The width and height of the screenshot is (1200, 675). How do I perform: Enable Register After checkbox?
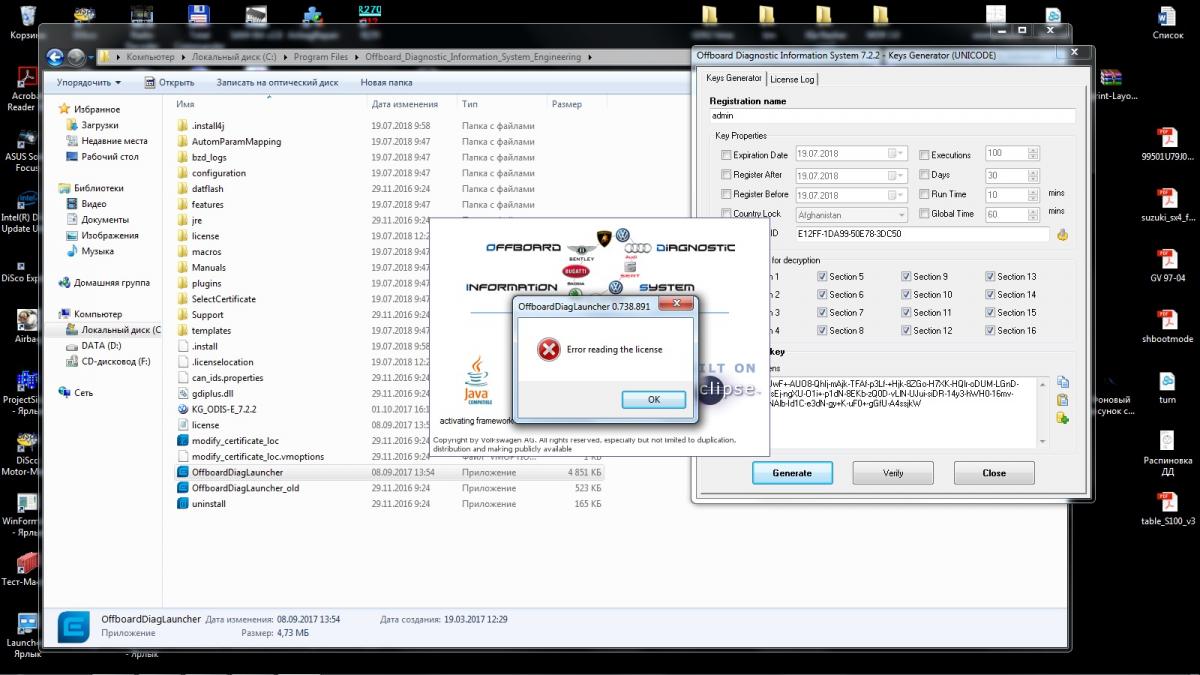tap(726, 175)
